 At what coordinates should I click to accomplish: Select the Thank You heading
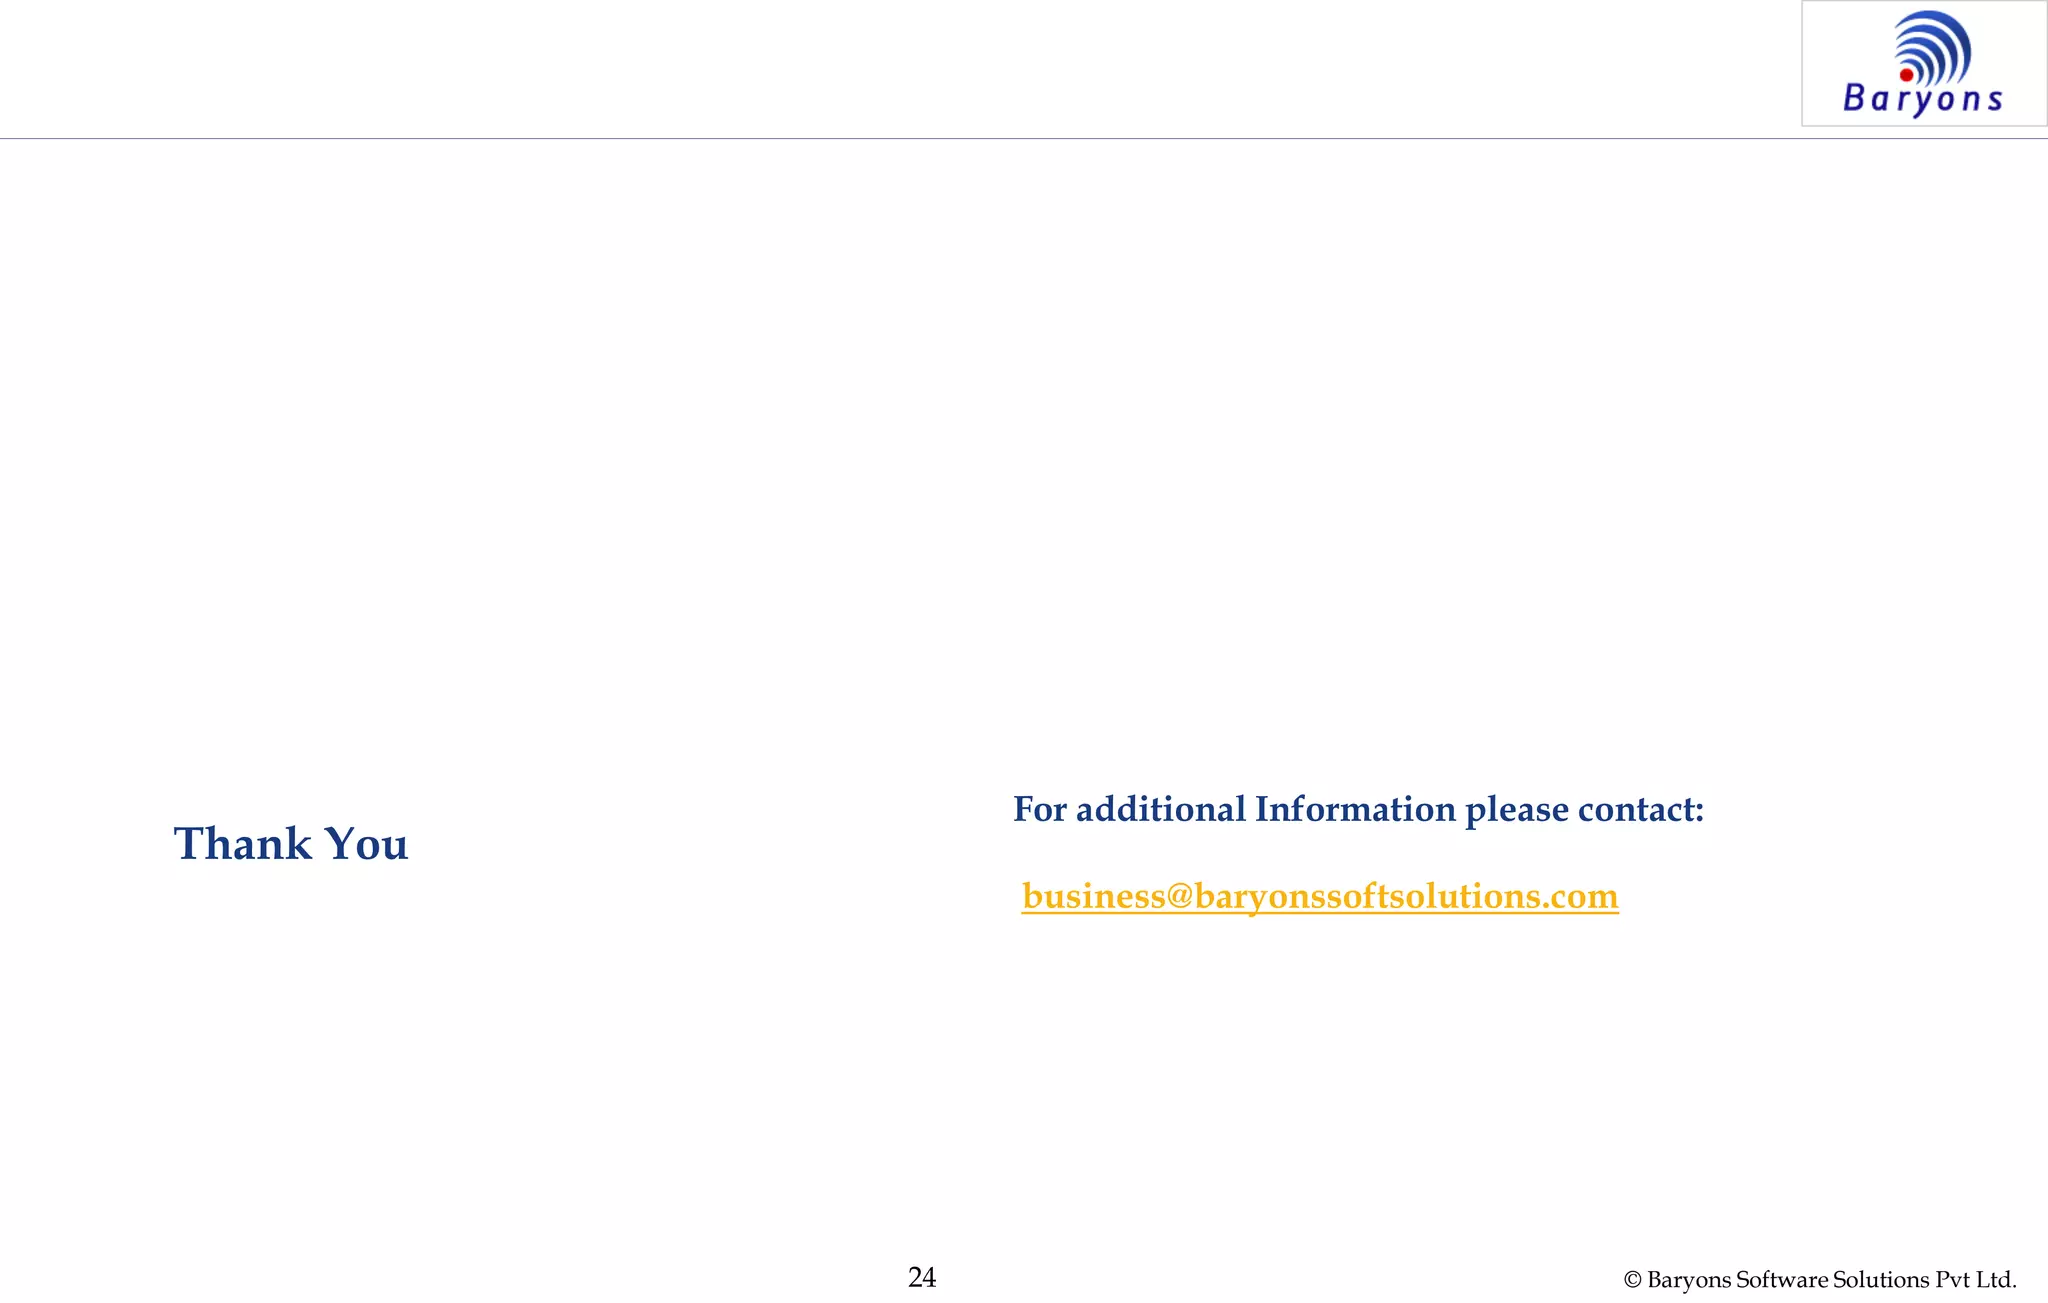(291, 844)
